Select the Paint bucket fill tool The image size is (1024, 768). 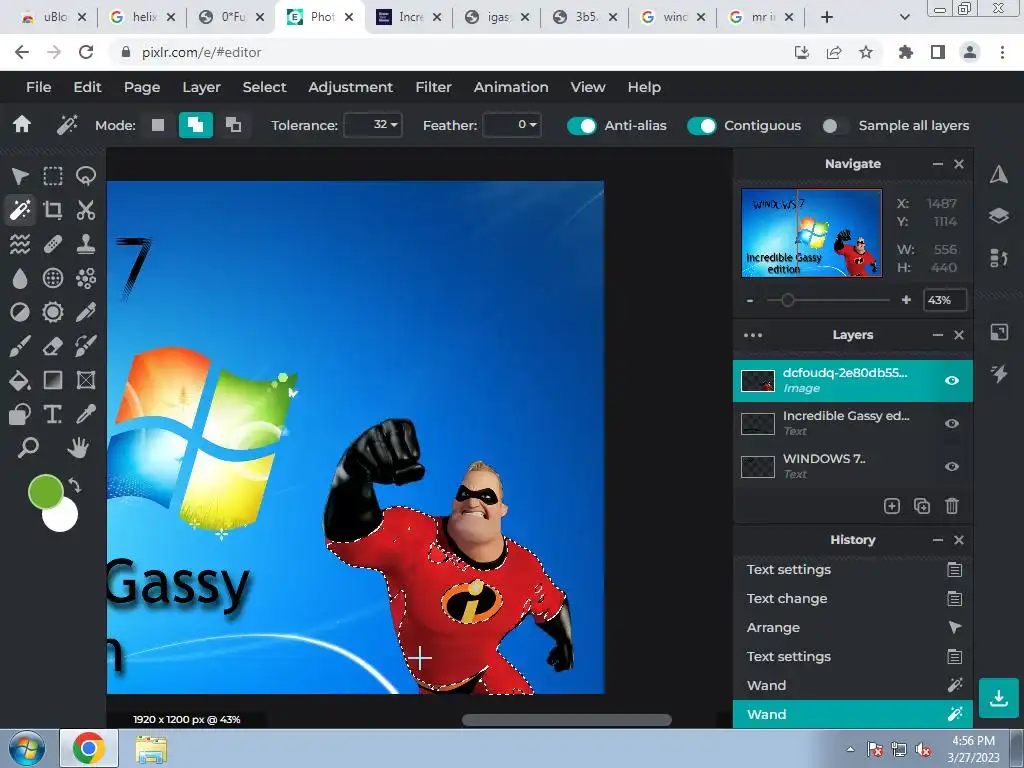point(20,380)
